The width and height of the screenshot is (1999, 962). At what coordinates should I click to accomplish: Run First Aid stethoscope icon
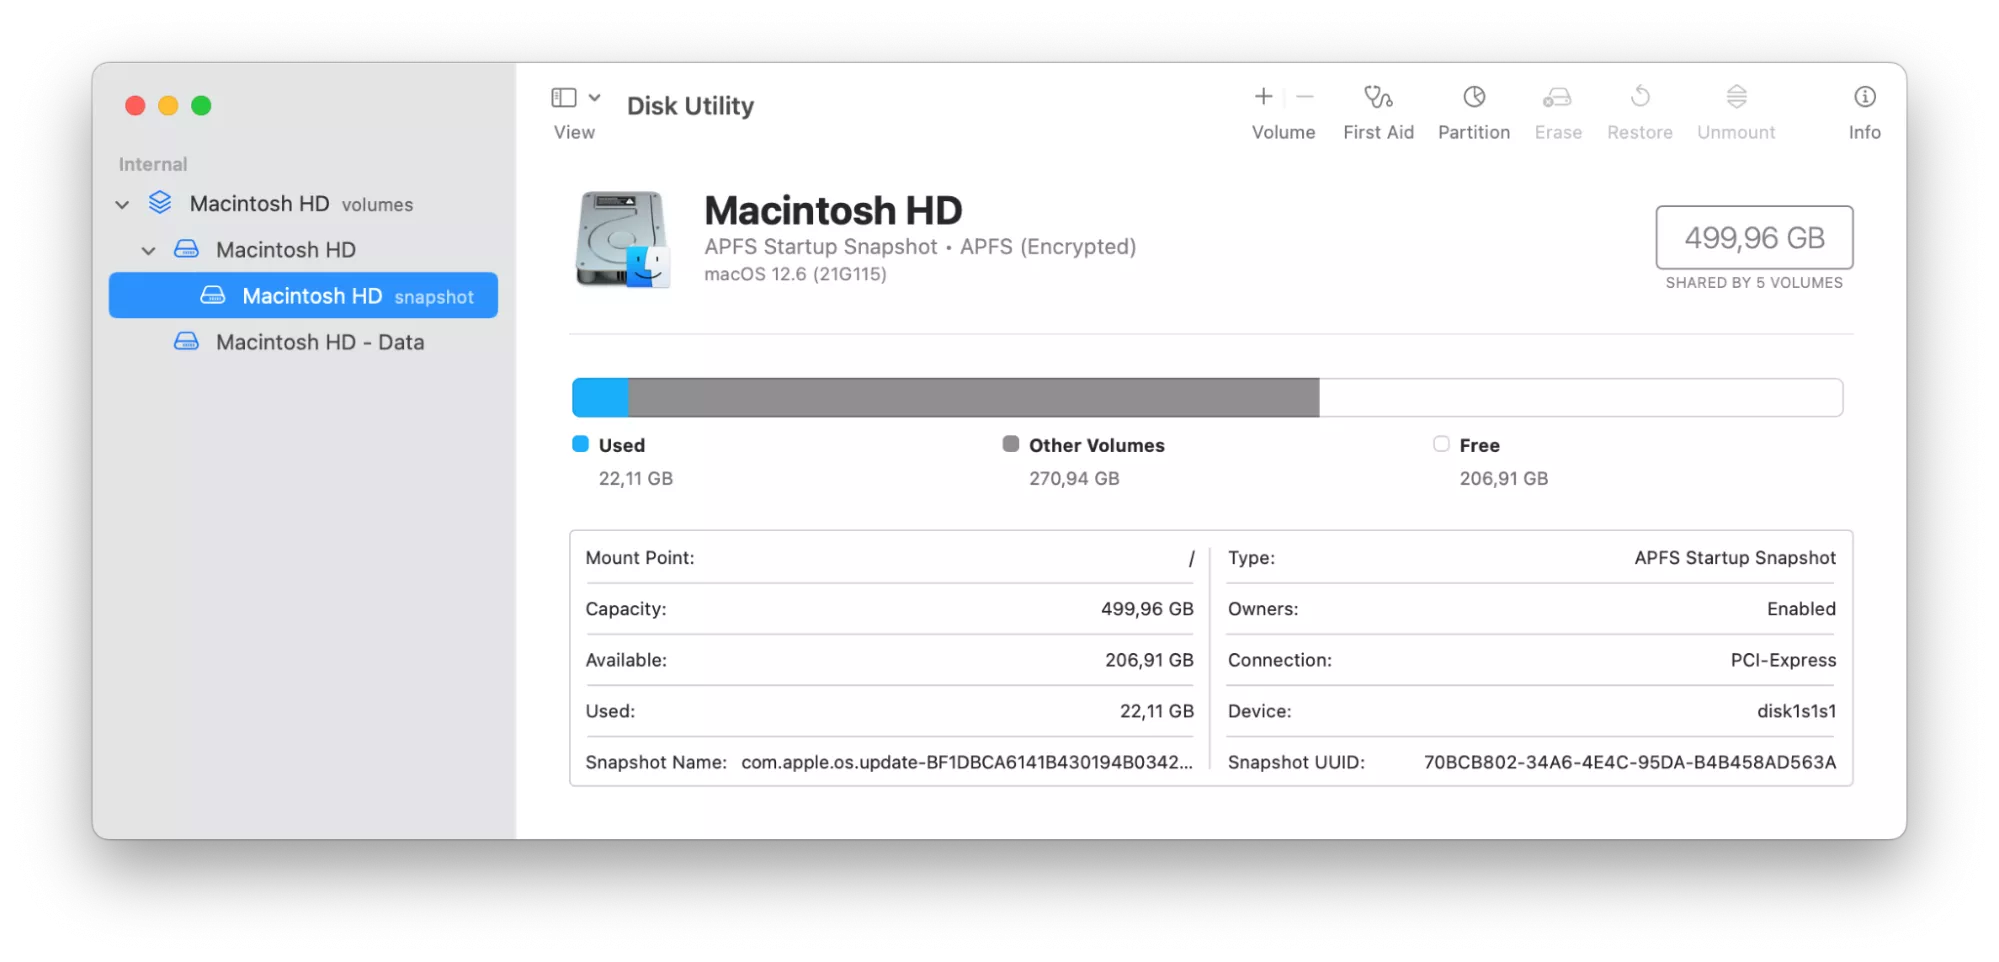point(1378,96)
